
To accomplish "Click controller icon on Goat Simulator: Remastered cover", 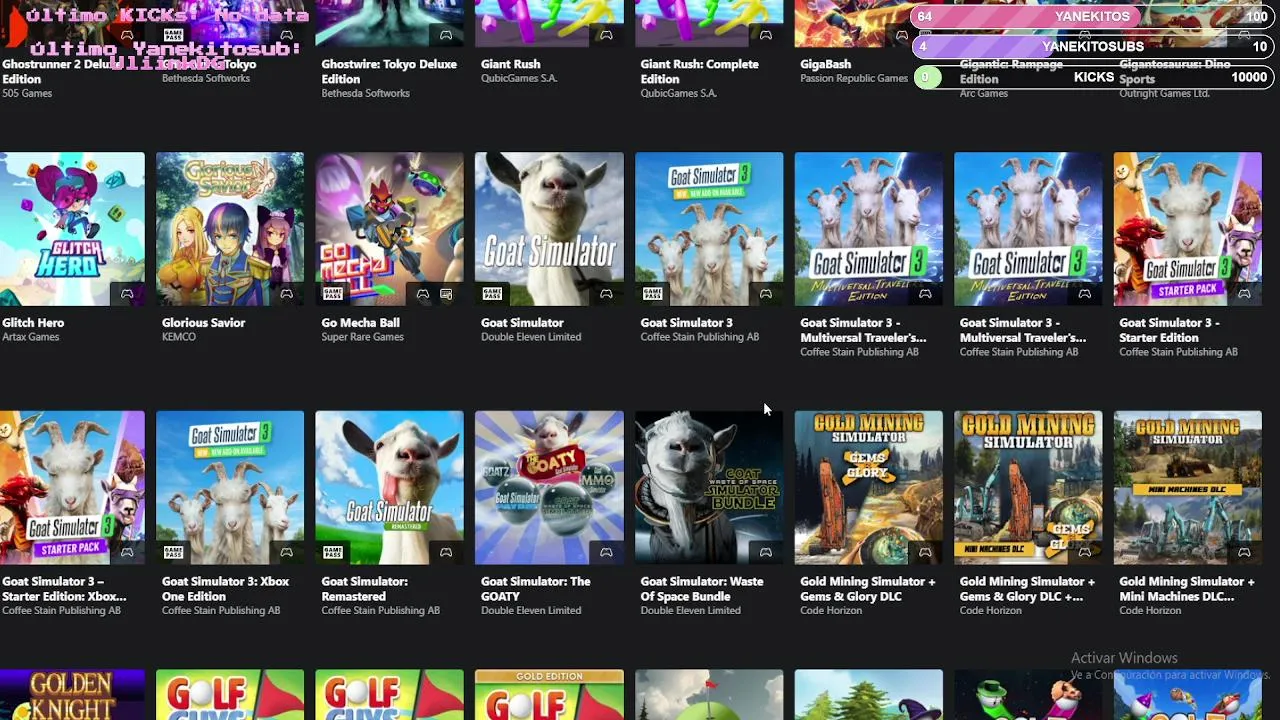I will coord(446,552).
